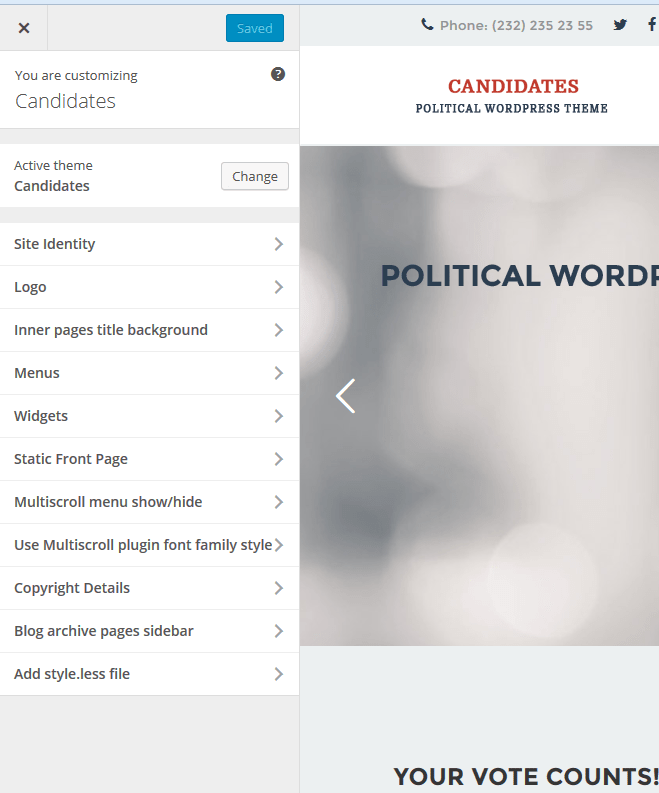The height and width of the screenshot is (793, 659).
Task: Open the Twitter bird icon link
Action: point(620,25)
